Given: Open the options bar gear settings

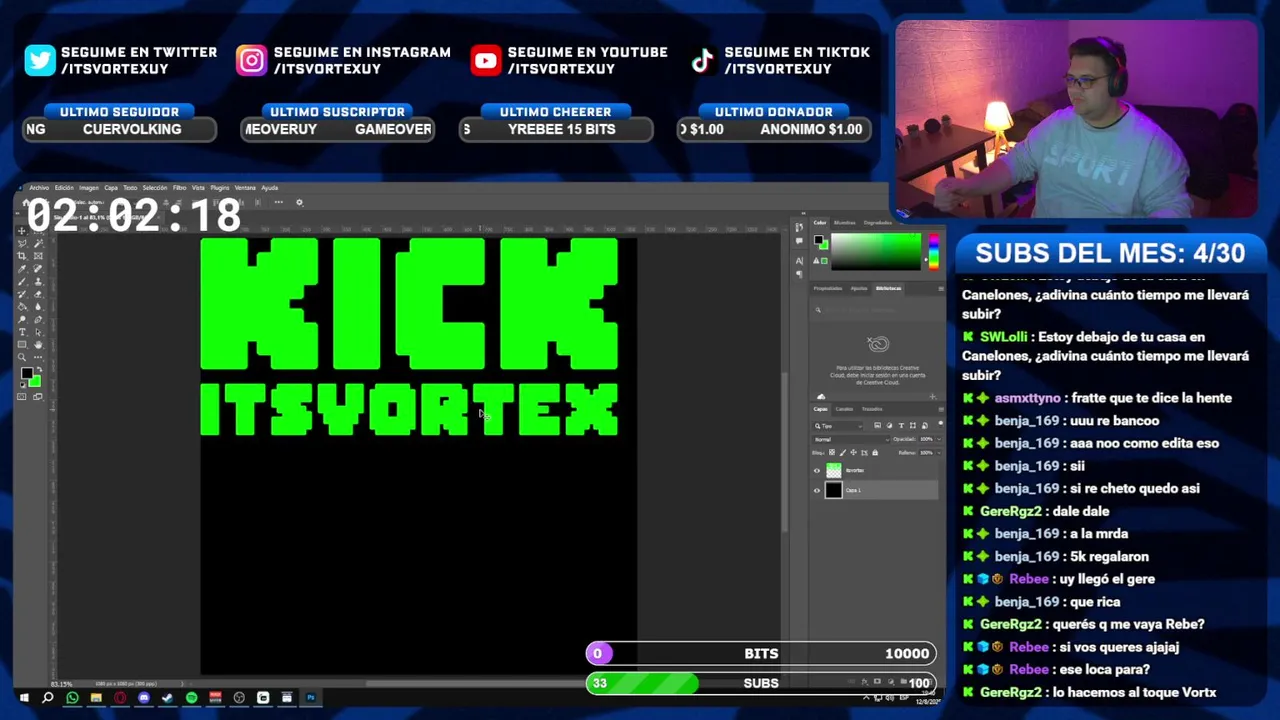Looking at the screenshot, I should [299, 202].
